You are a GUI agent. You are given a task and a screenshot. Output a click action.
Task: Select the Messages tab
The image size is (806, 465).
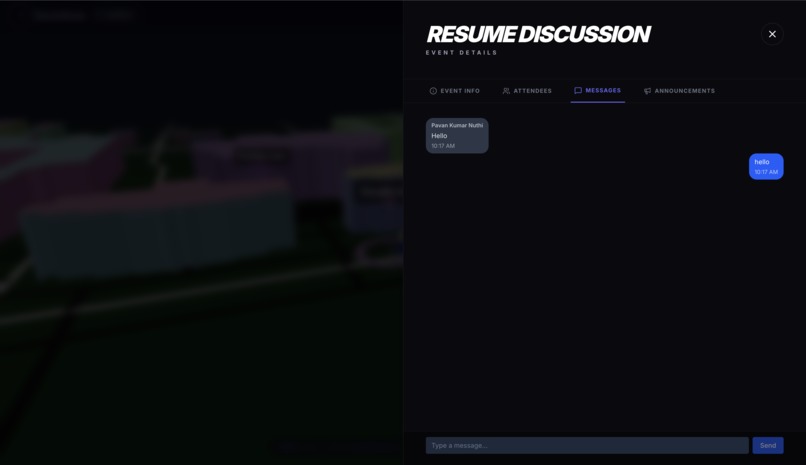pyautogui.click(x=597, y=91)
